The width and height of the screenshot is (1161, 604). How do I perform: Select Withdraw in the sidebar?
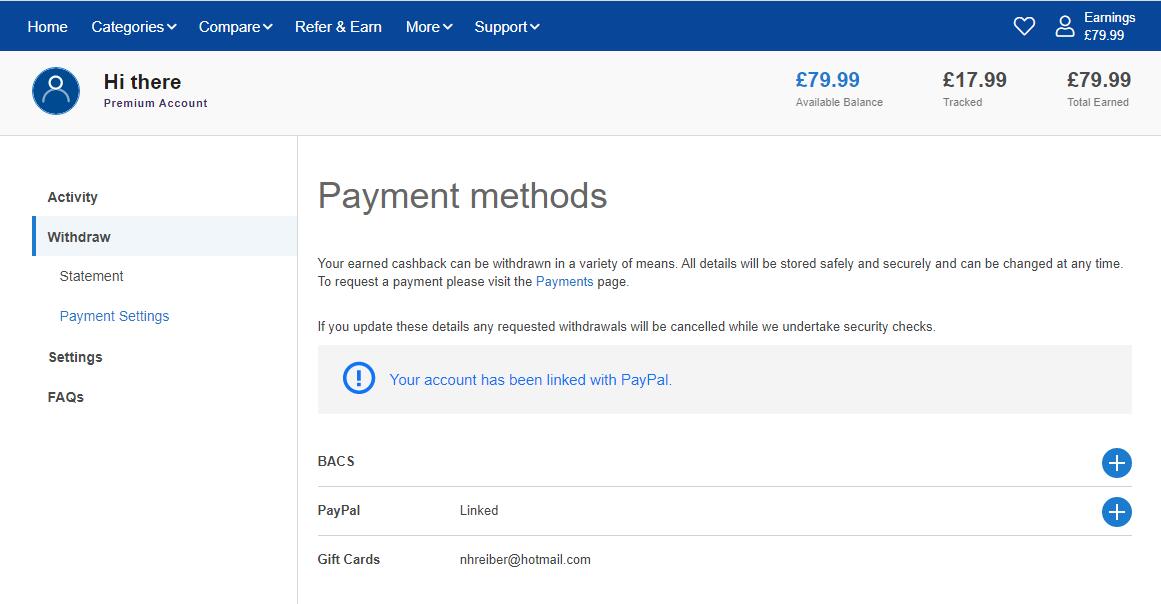click(79, 237)
